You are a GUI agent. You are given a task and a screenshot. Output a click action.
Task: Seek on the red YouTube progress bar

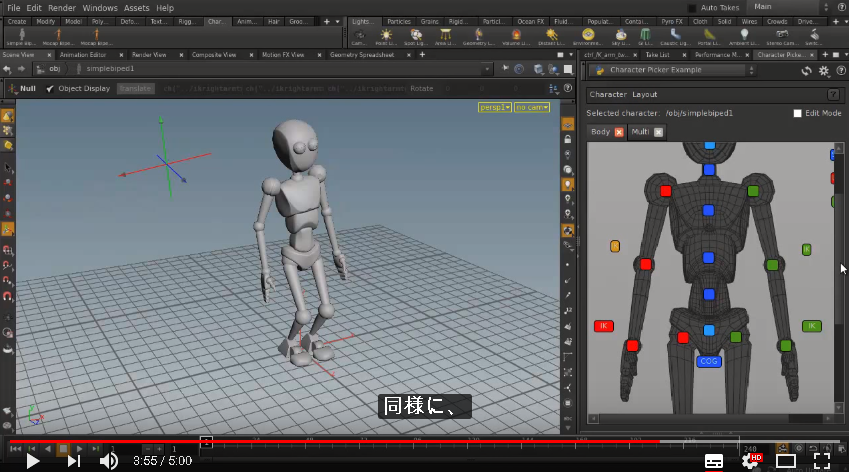click(335, 442)
